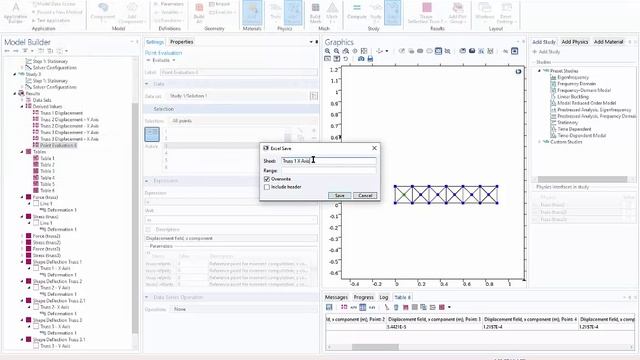Click the highlighted select-mode icon in Graphics toolbar

438,51
